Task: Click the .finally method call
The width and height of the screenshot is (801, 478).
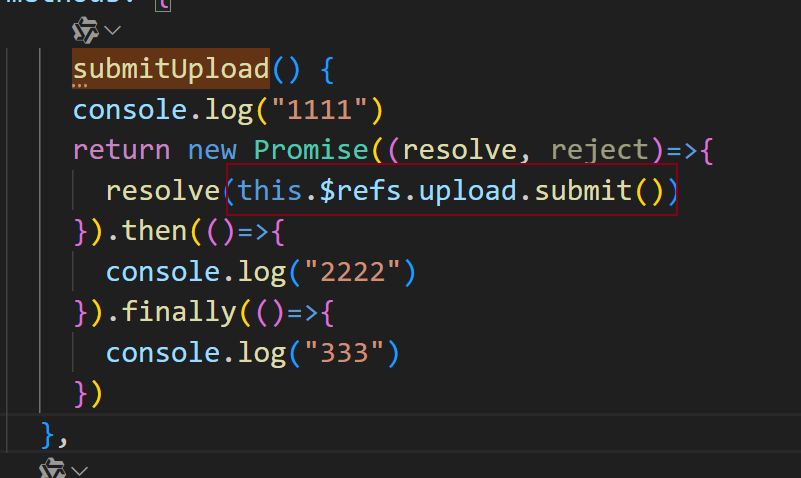Action: coord(172,312)
